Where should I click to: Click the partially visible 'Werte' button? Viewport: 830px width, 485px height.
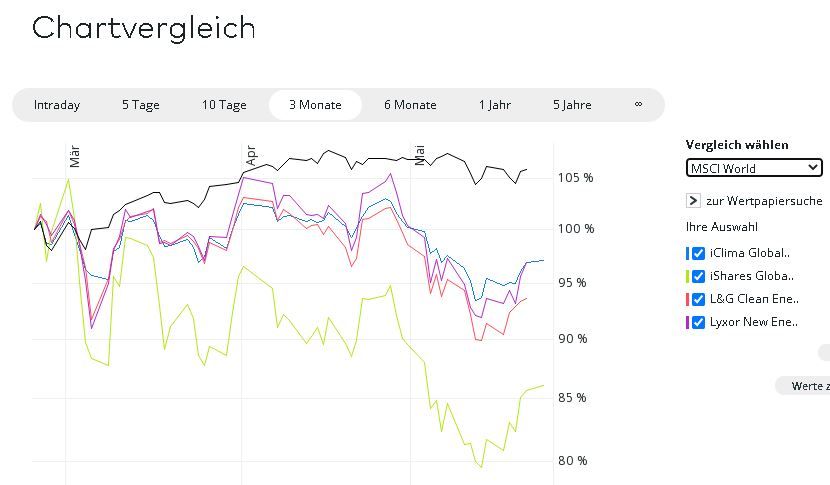click(x=806, y=386)
